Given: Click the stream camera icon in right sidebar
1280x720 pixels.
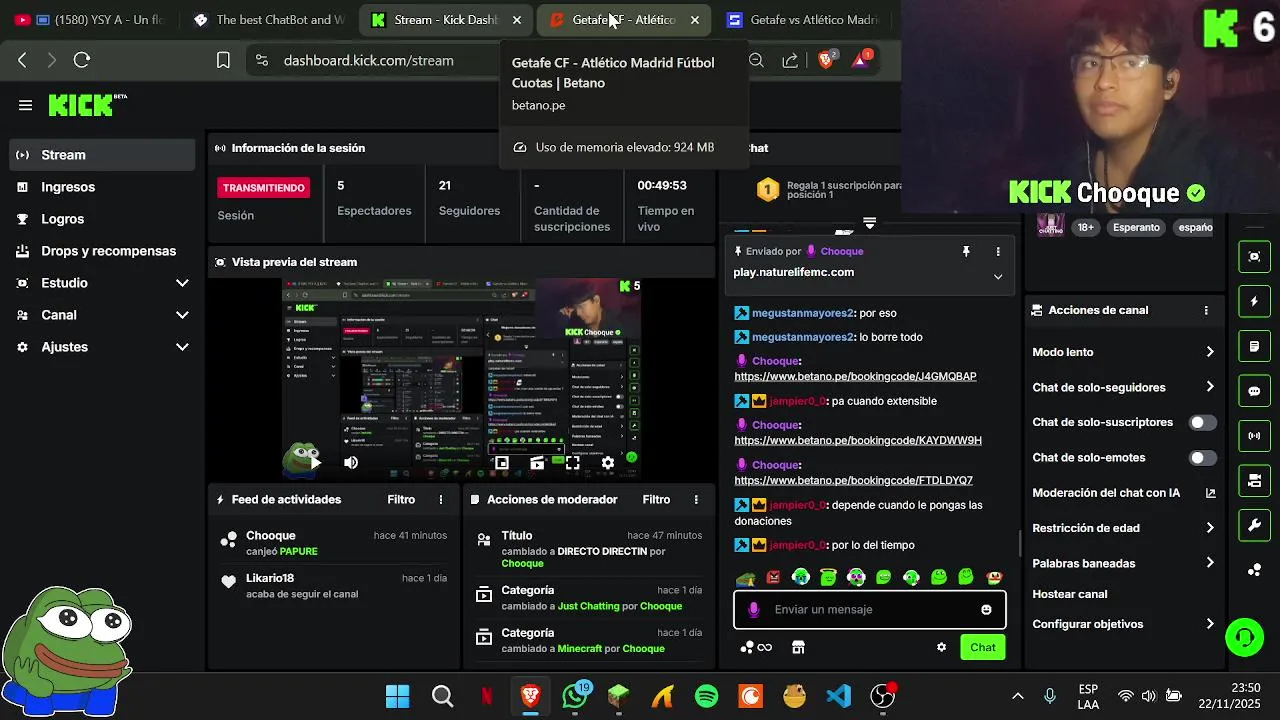Looking at the screenshot, I should (1254, 481).
